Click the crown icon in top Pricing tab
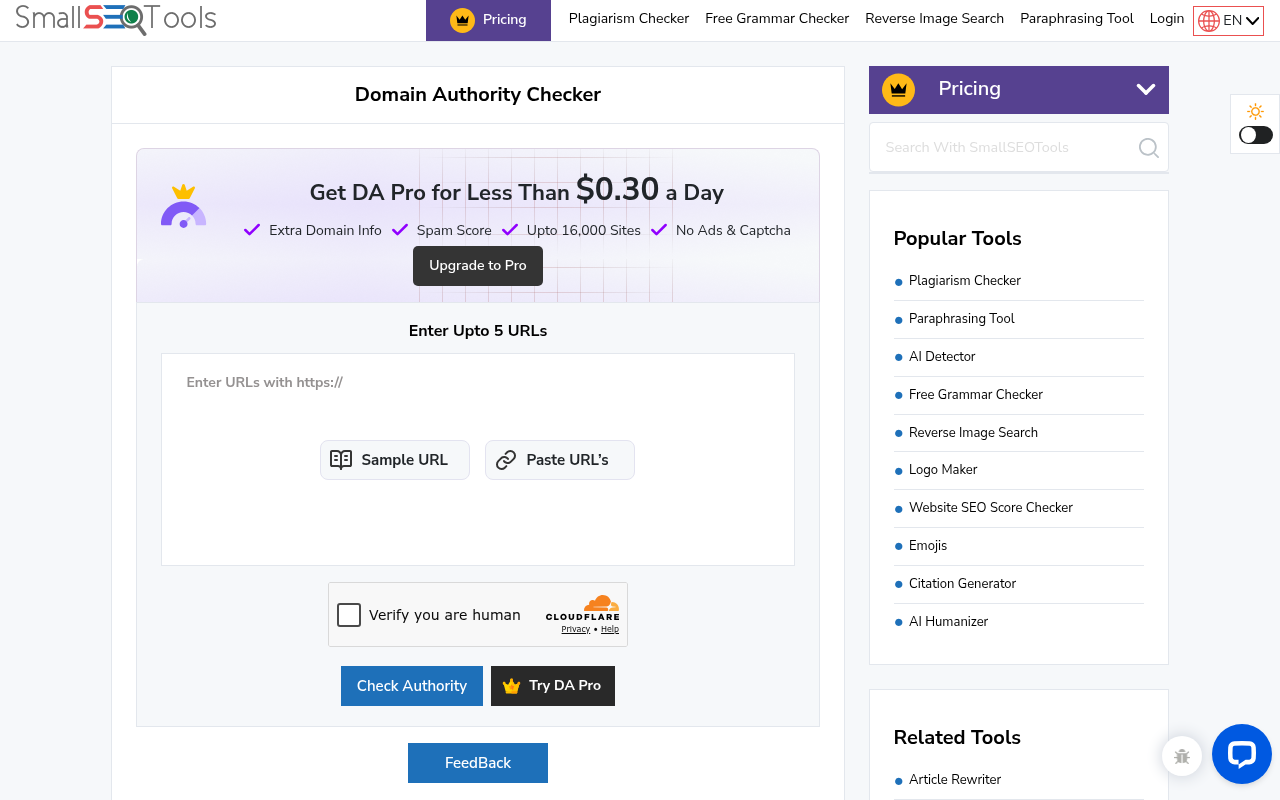 pyautogui.click(x=462, y=20)
